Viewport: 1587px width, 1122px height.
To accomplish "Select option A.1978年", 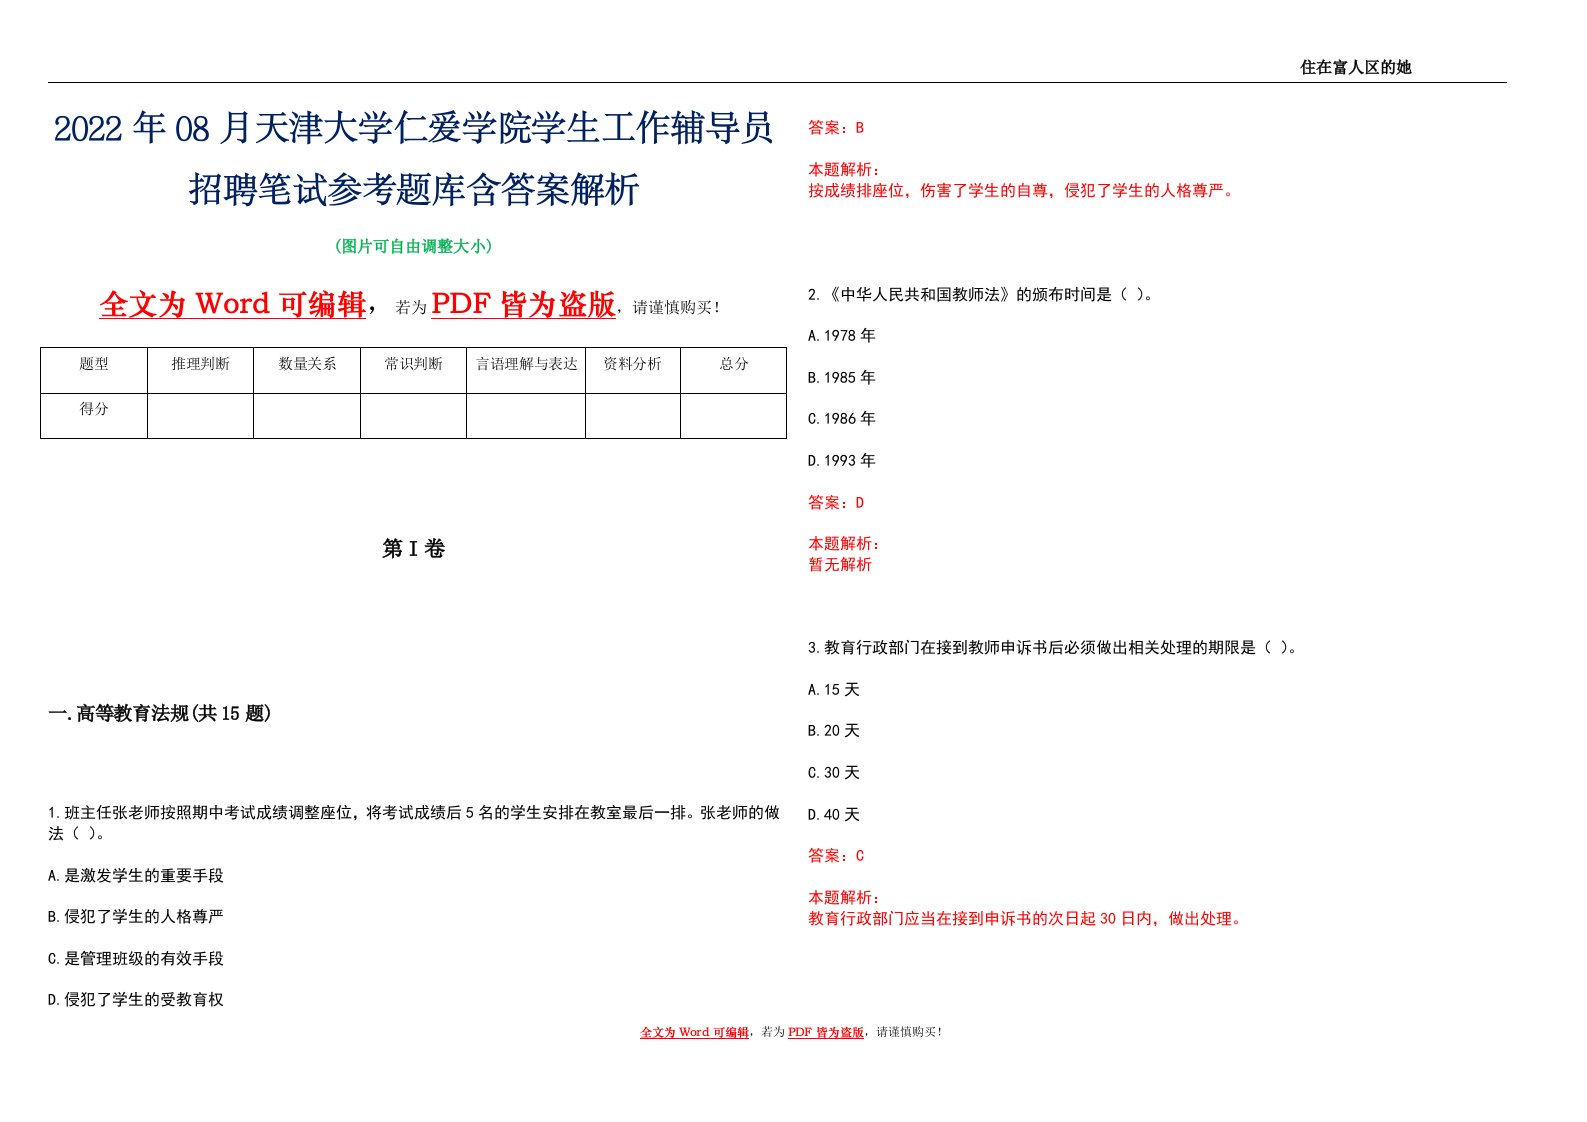I will tap(842, 336).
